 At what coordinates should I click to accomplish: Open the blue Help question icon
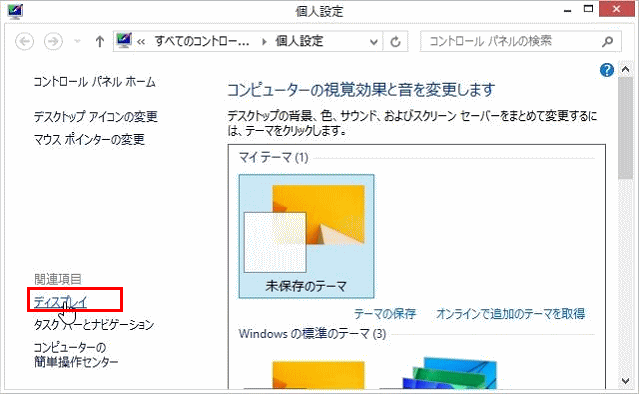(607, 70)
